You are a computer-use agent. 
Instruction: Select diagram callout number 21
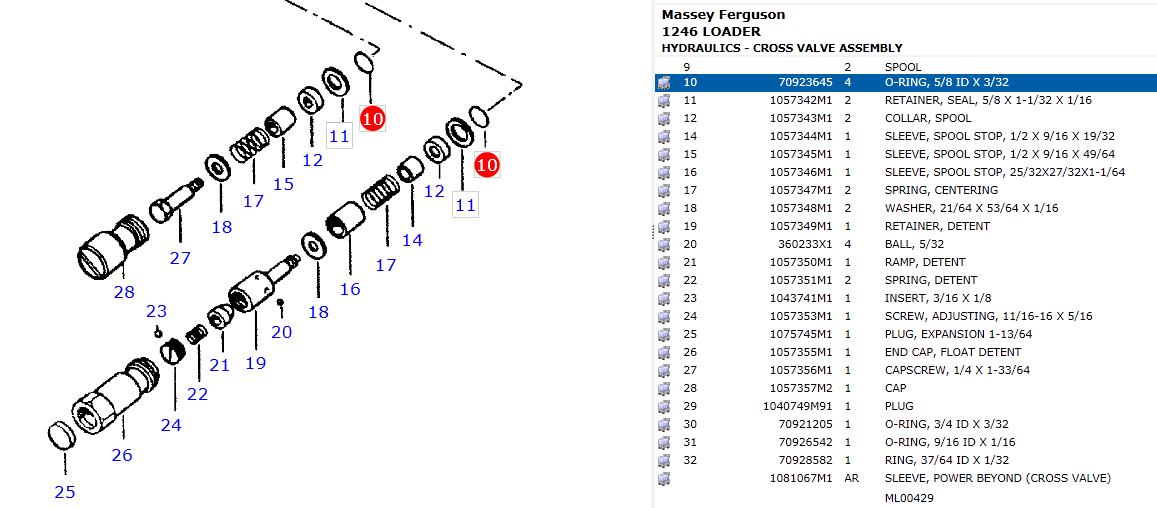pyautogui.click(x=220, y=364)
